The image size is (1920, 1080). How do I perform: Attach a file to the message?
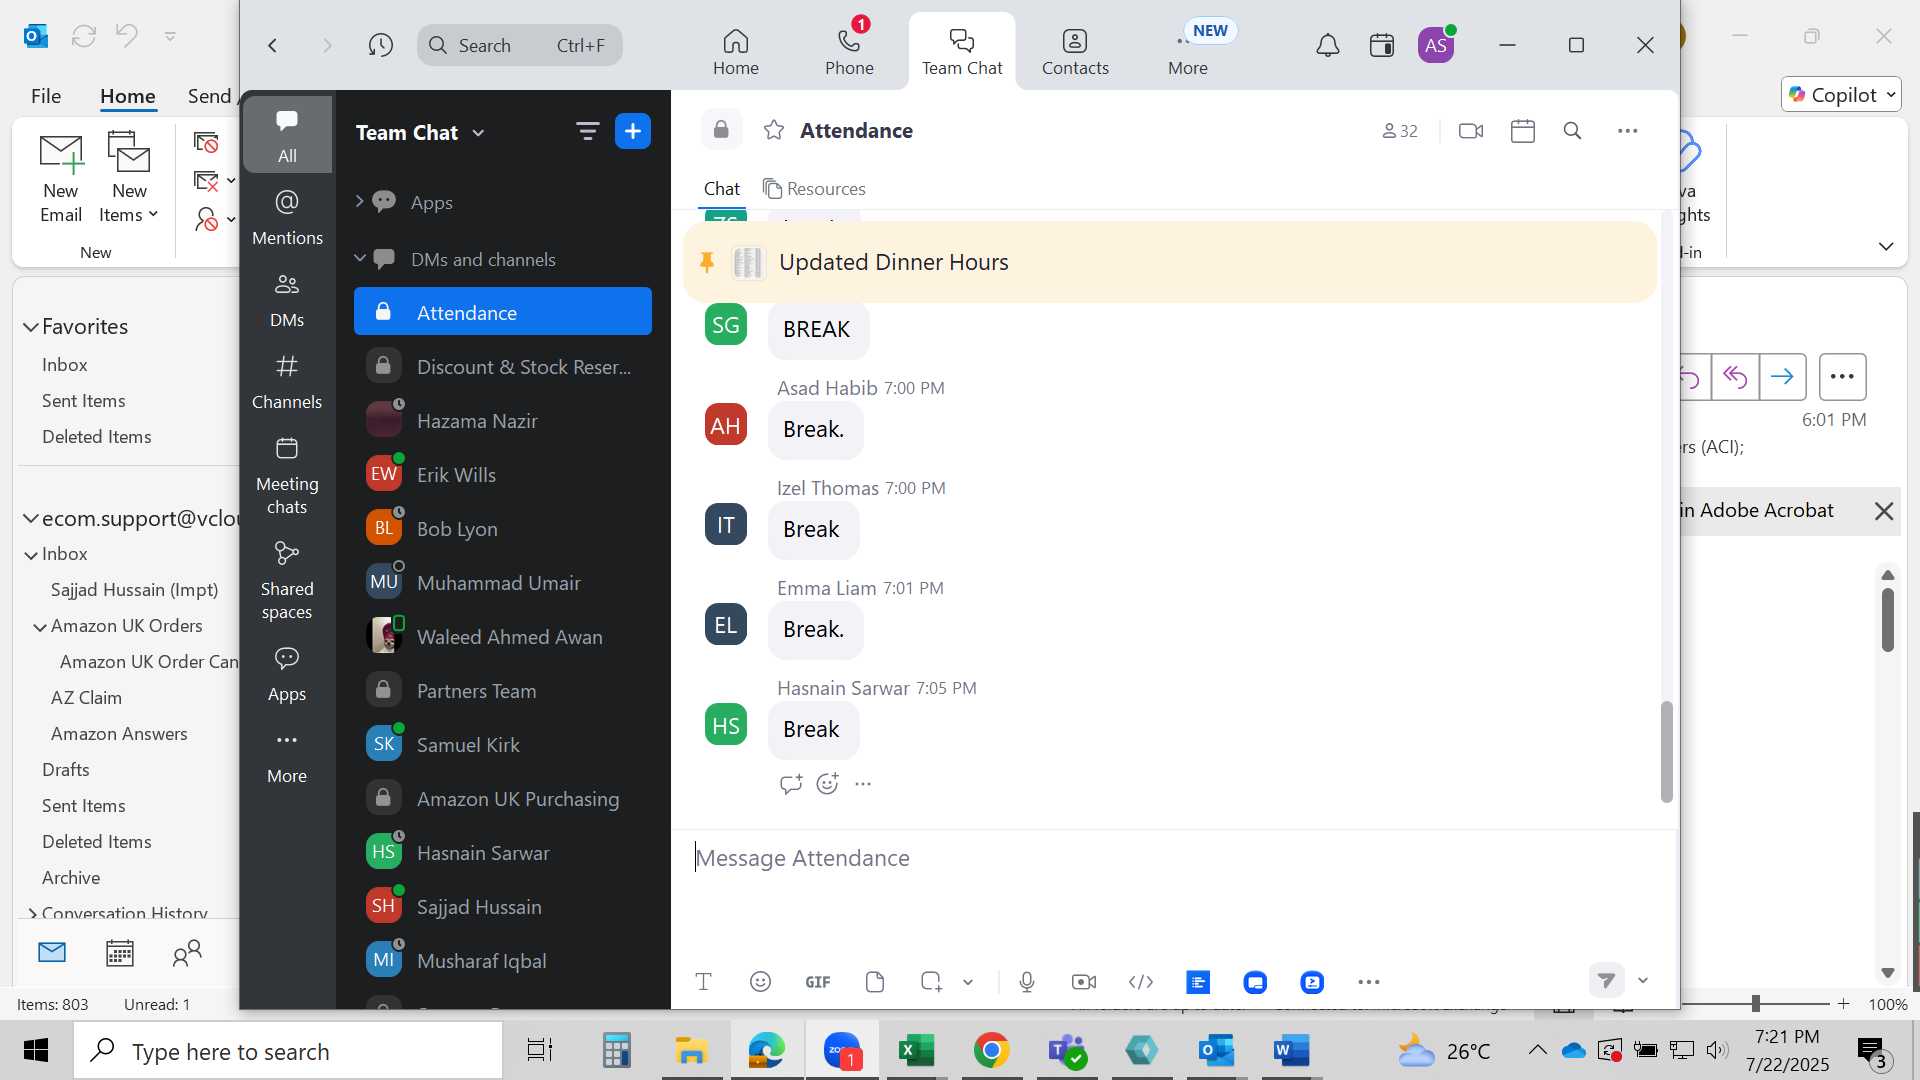pos(875,982)
